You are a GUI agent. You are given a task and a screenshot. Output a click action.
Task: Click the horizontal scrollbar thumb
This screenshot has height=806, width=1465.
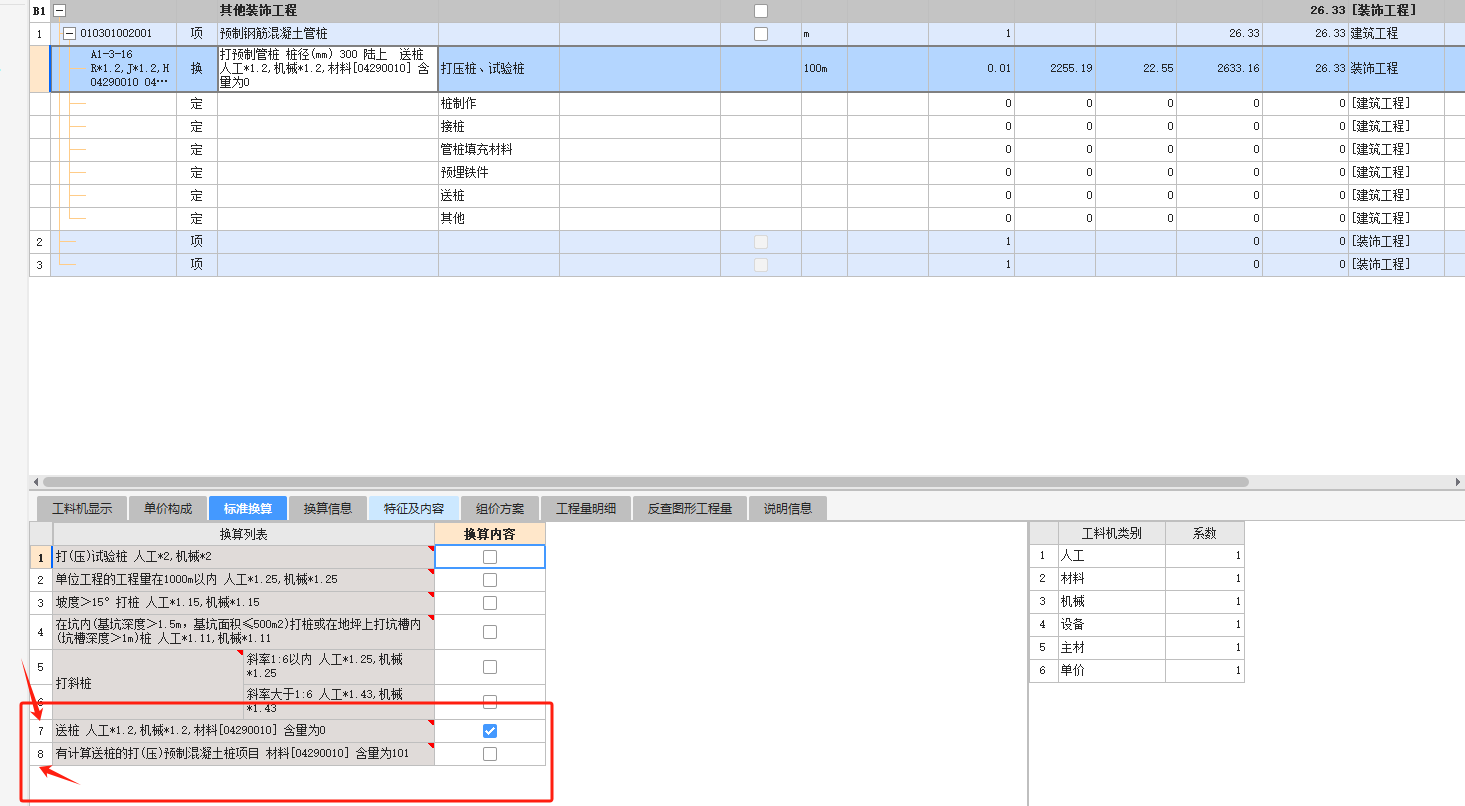(x=645, y=482)
